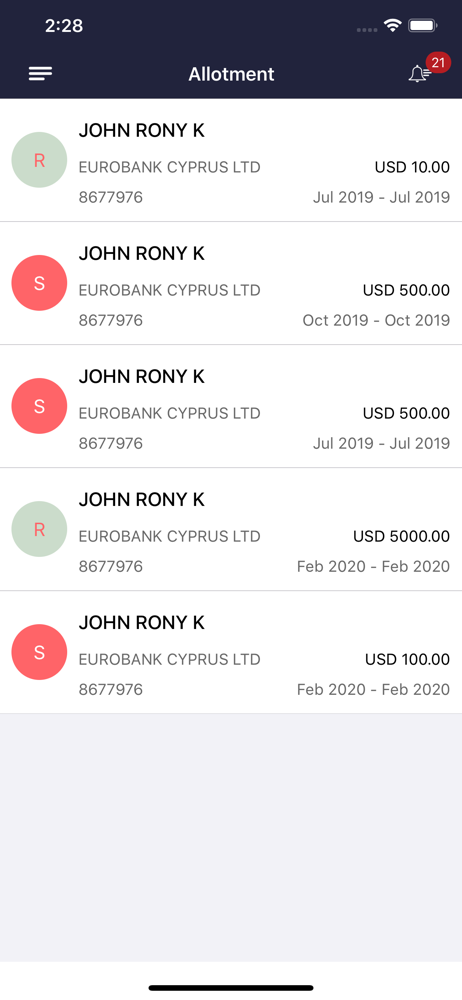Tap the Jul 2019 date range under USD 500.00
This screenshot has height=1000, width=462.
(381, 443)
